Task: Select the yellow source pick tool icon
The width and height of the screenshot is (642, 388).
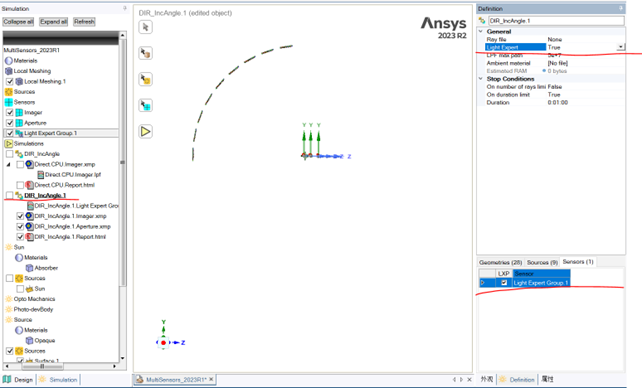Action: [x=145, y=79]
